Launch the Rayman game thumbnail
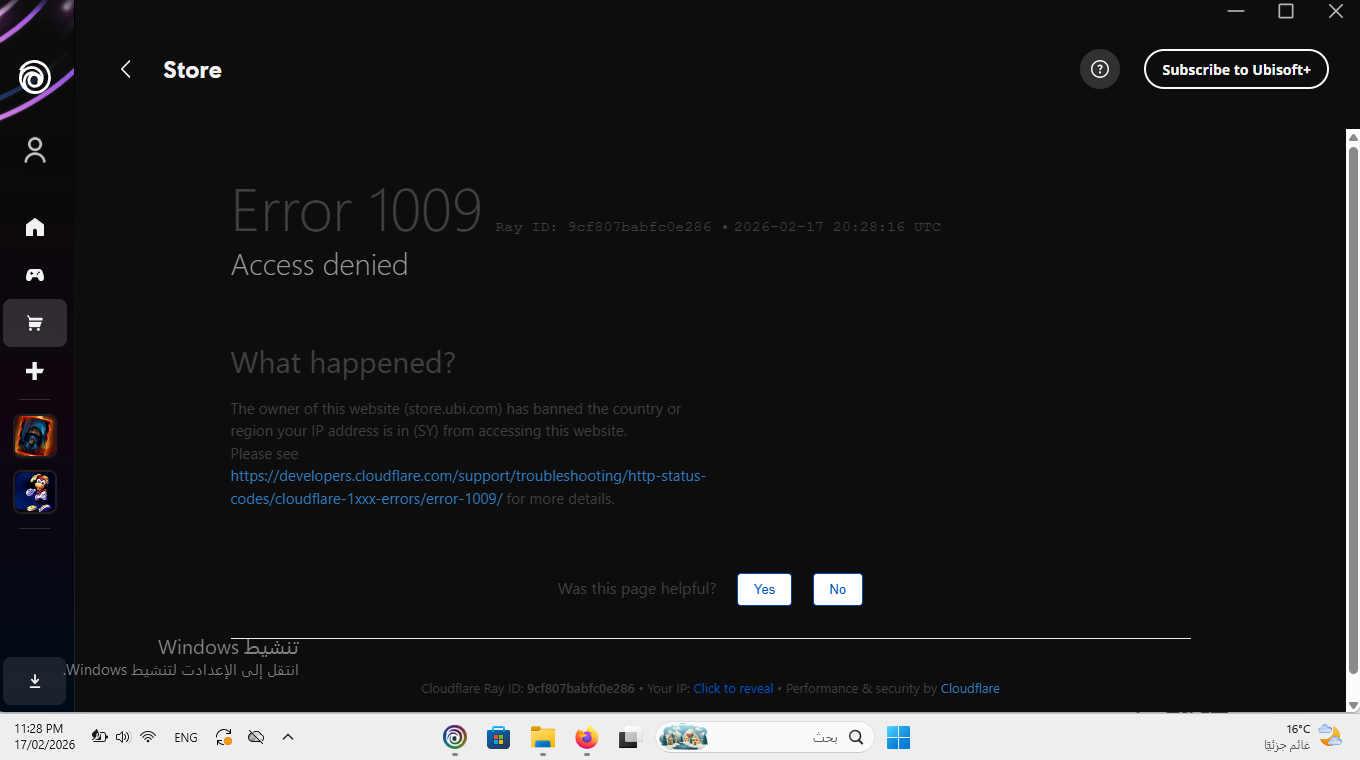 click(x=35, y=492)
